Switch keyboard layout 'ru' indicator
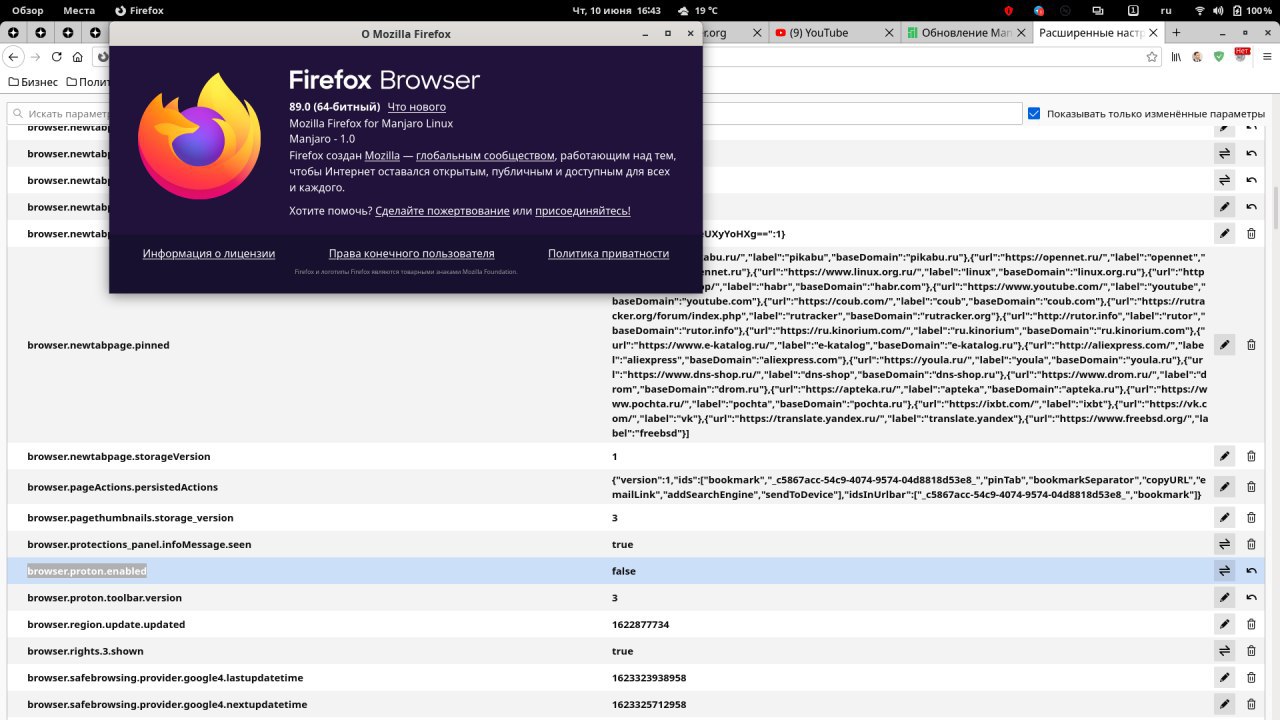Screen dimensions: 1280x720 [x=1166, y=10]
